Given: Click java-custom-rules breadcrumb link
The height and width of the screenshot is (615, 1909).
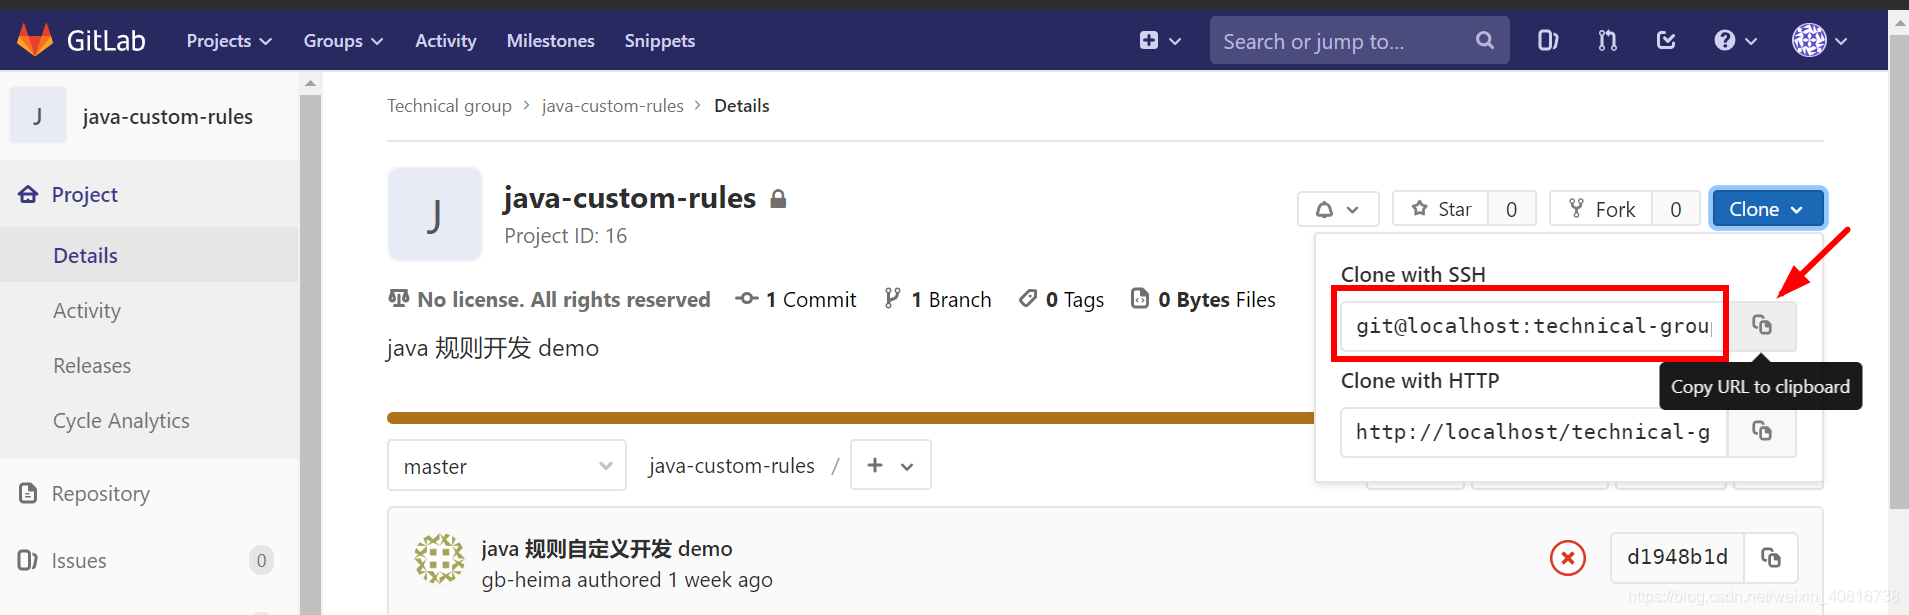Looking at the screenshot, I should (x=613, y=106).
